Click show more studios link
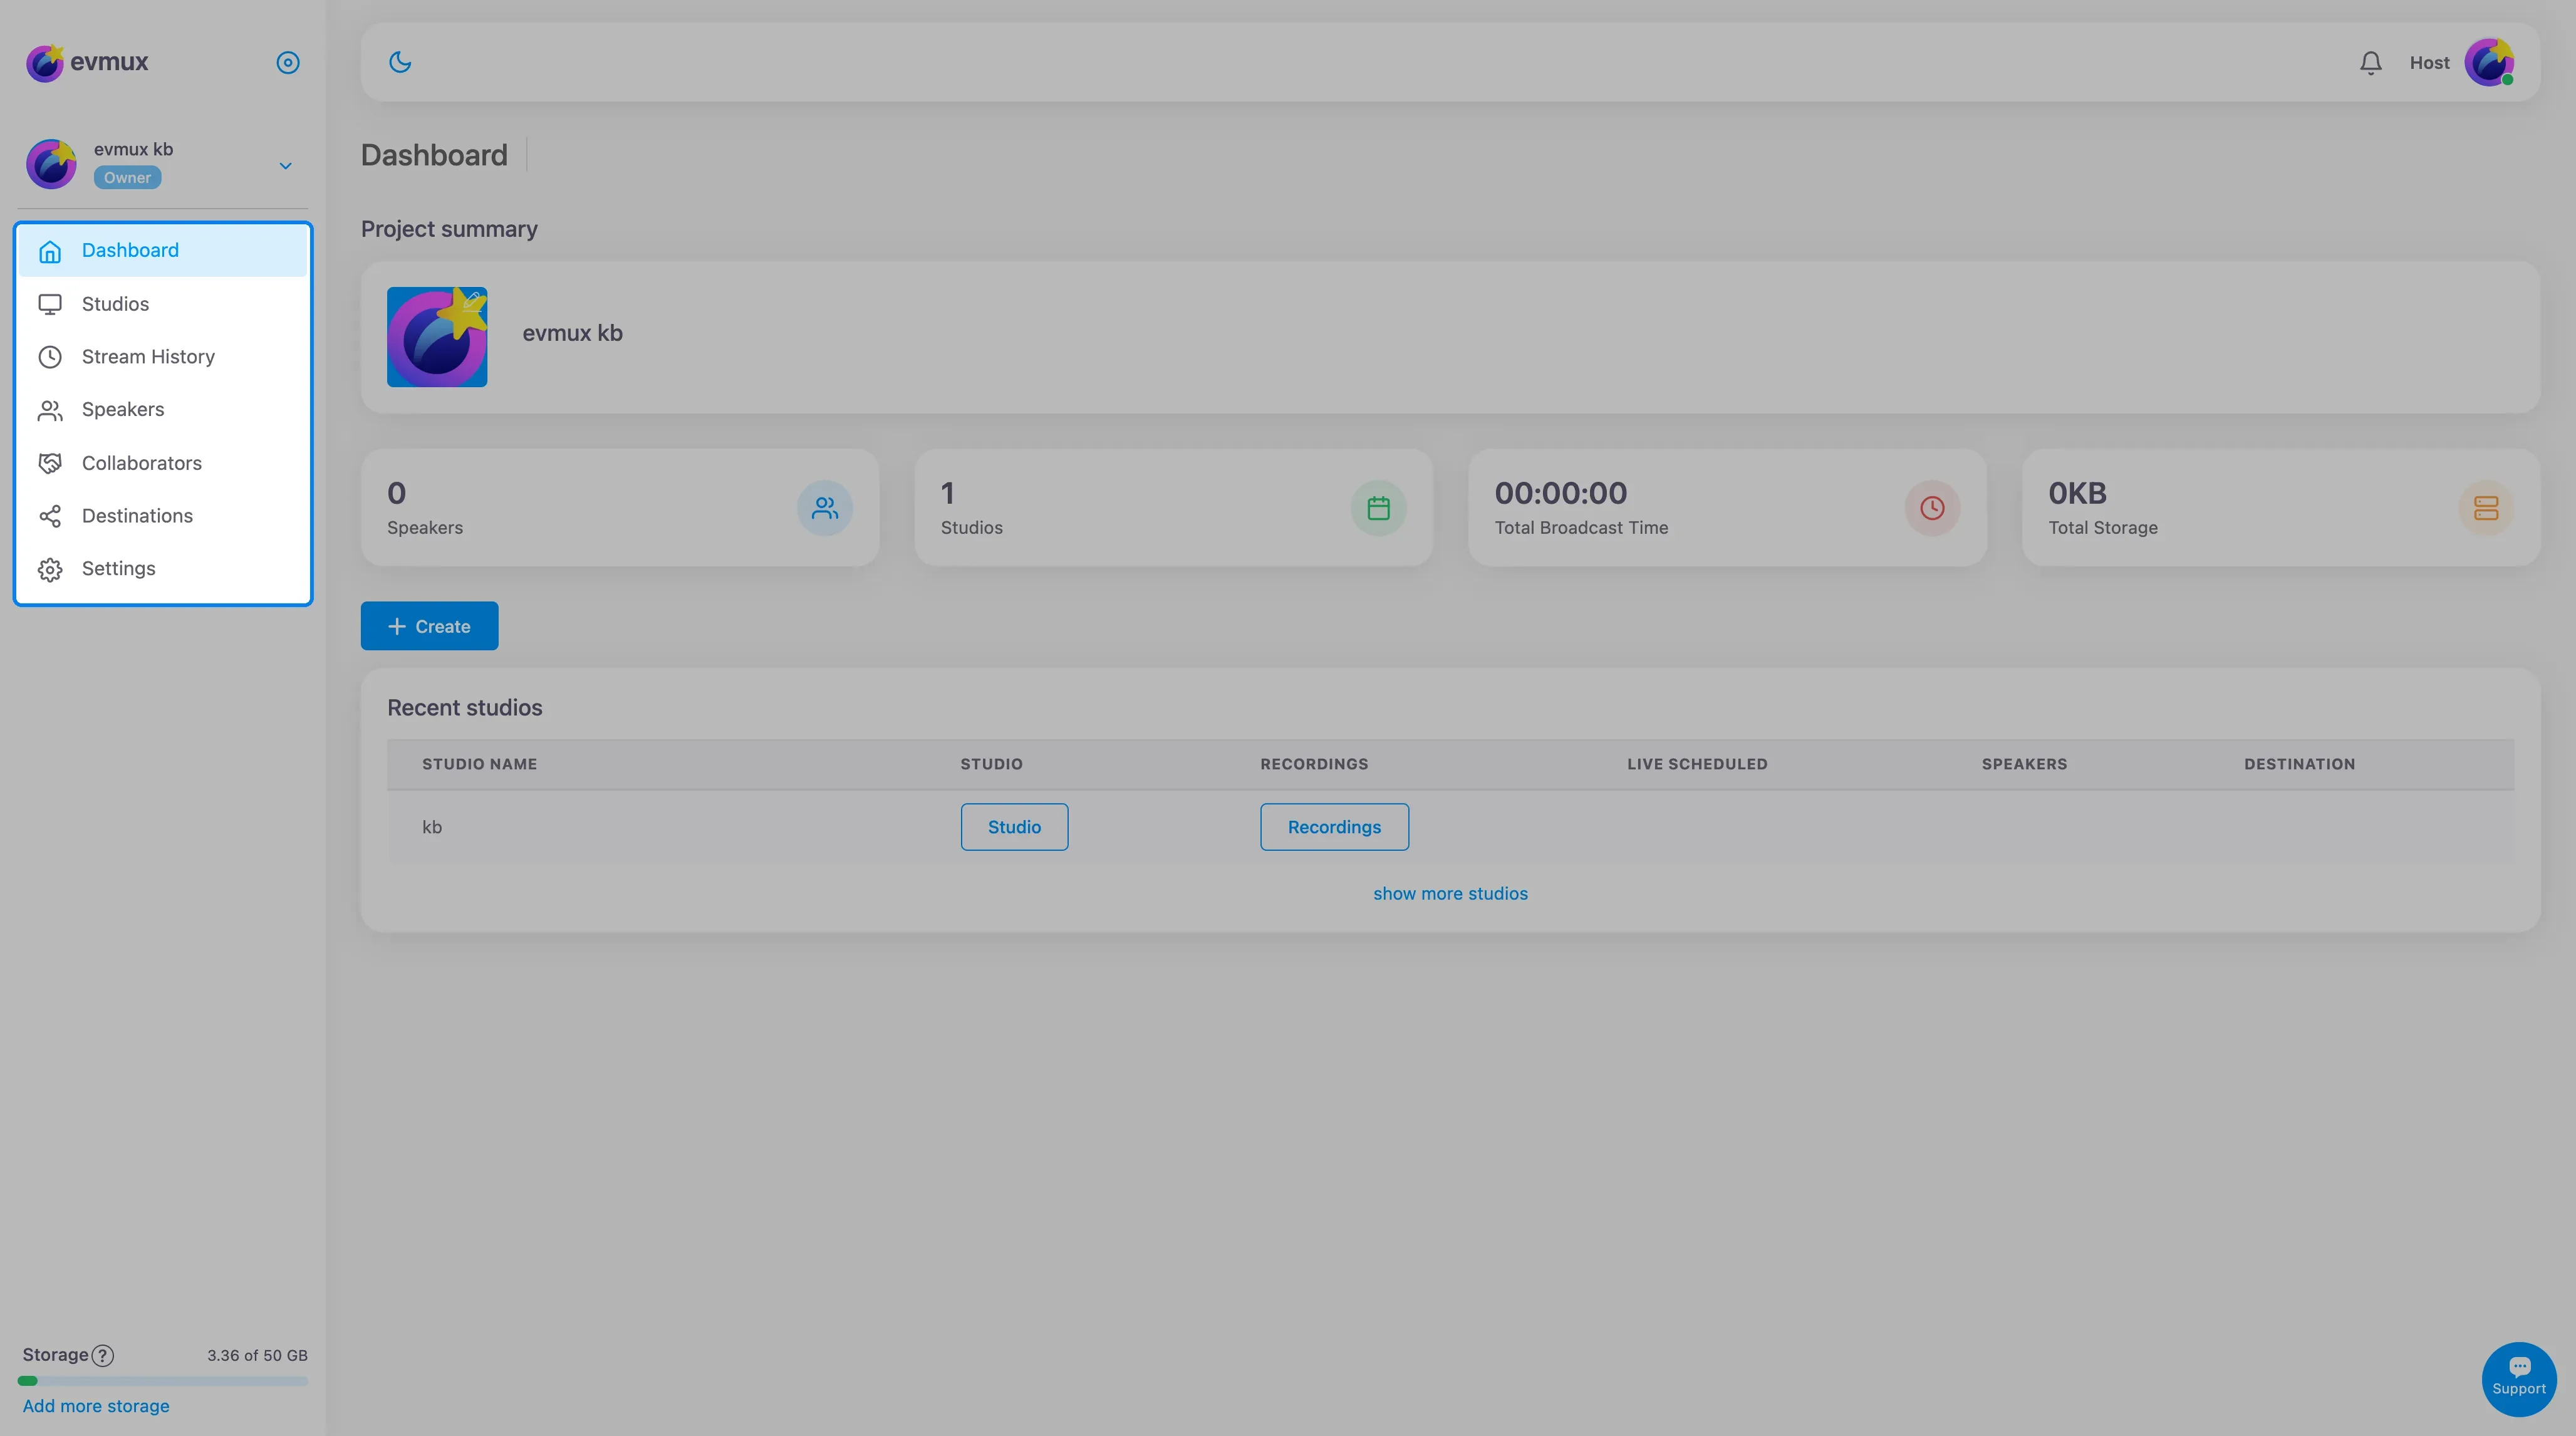This screenshot has width=2576, height=1436. coord(1450,894)
